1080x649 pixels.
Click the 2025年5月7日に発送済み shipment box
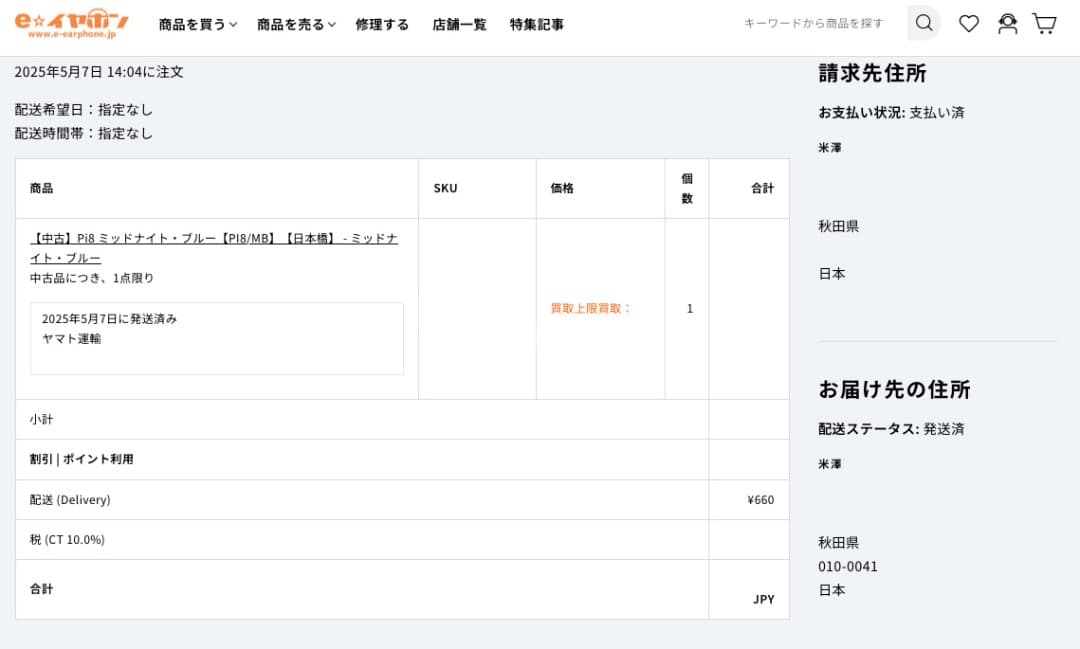(x=216, y=338)
